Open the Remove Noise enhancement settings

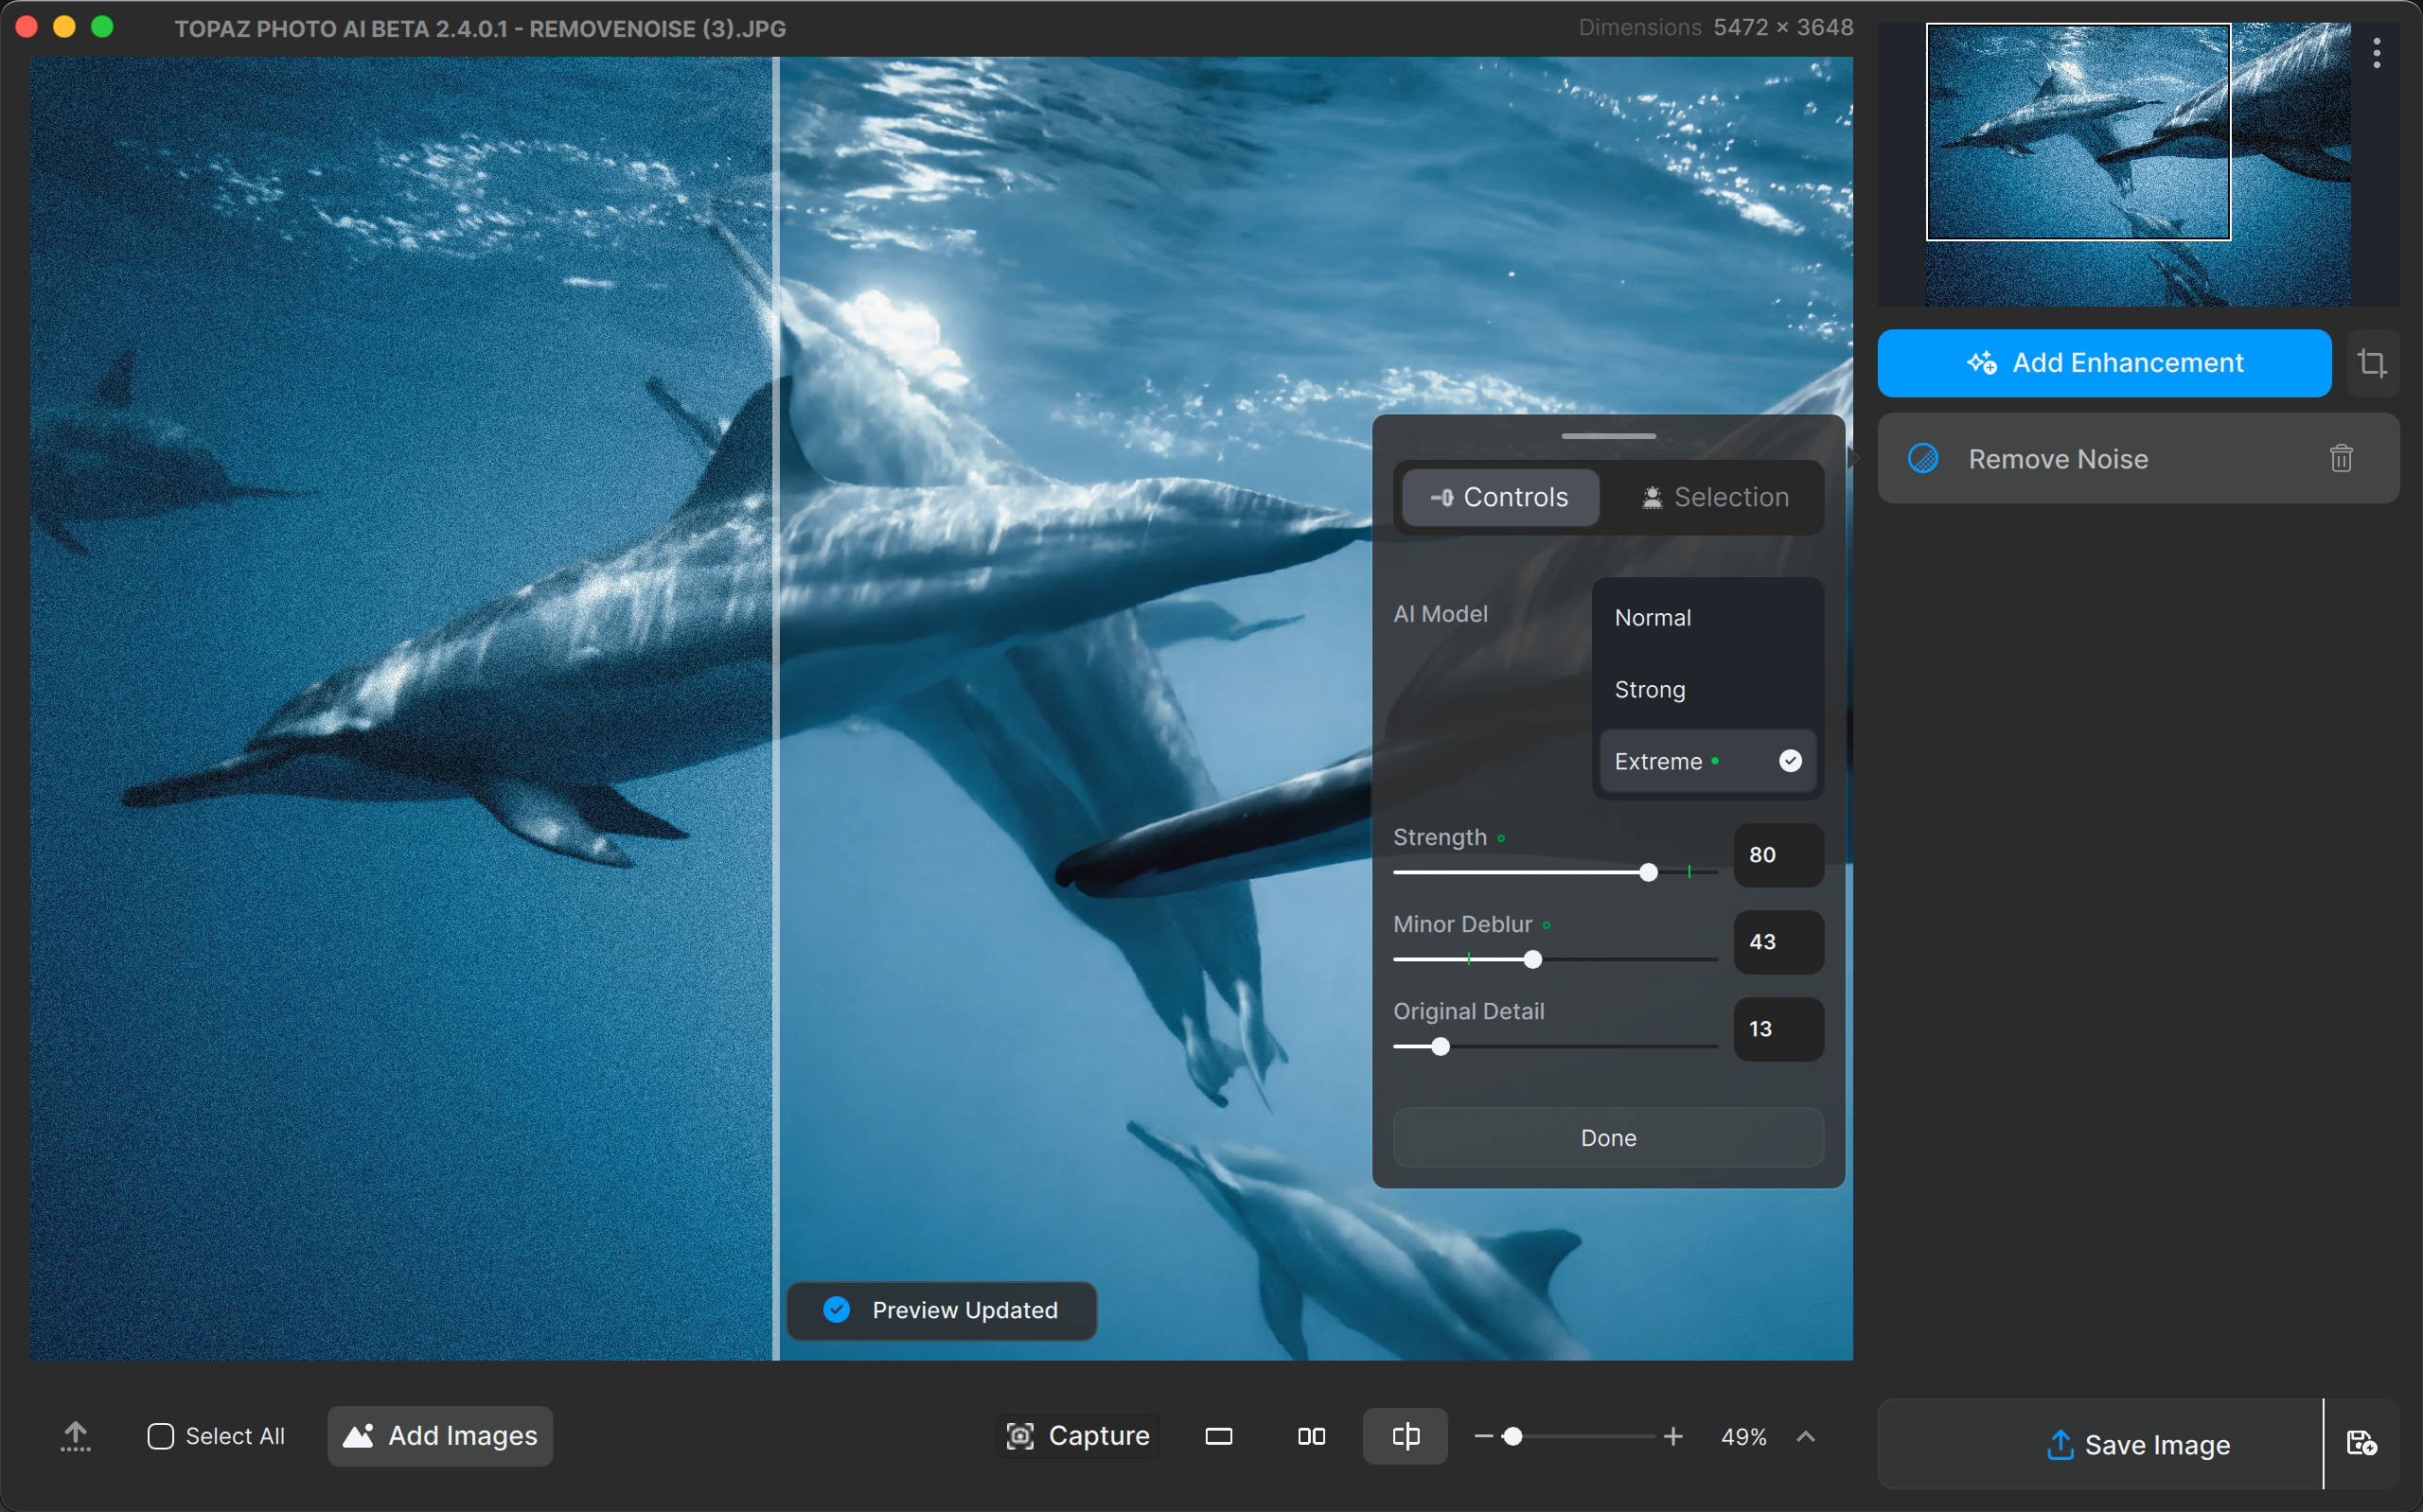tap(2057, 459)
